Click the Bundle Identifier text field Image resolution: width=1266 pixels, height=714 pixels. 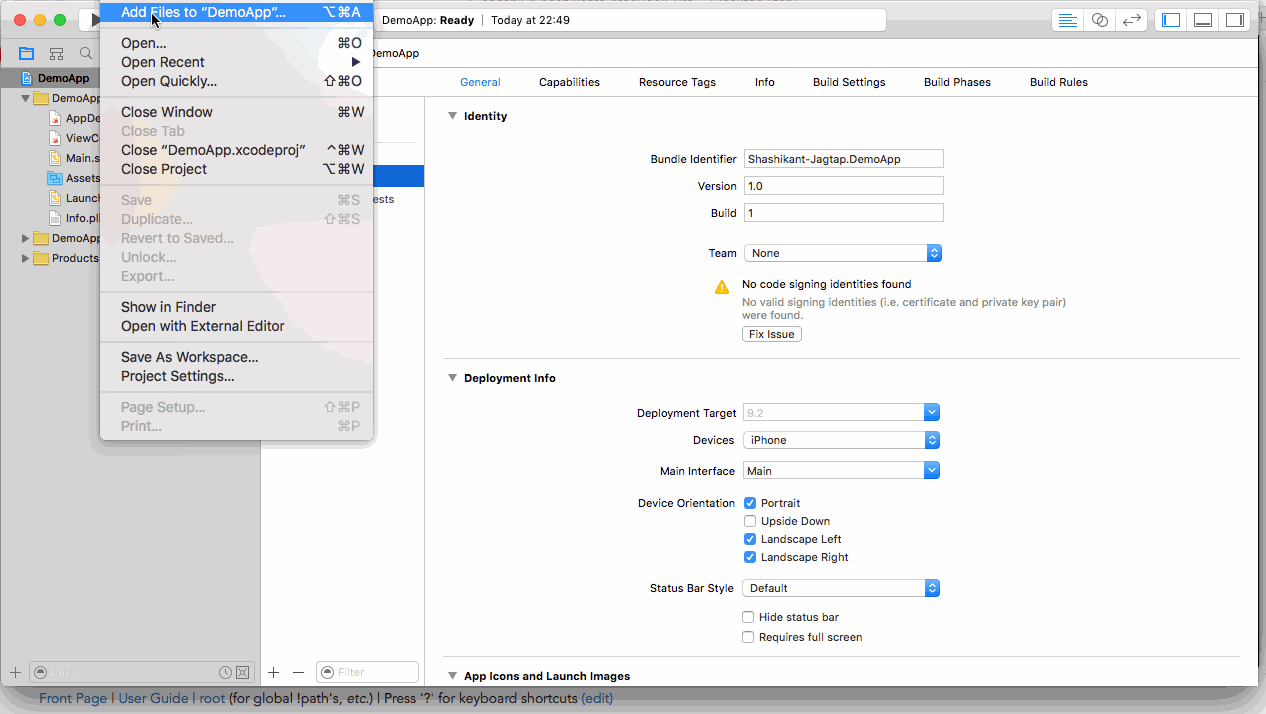[843, 159]
